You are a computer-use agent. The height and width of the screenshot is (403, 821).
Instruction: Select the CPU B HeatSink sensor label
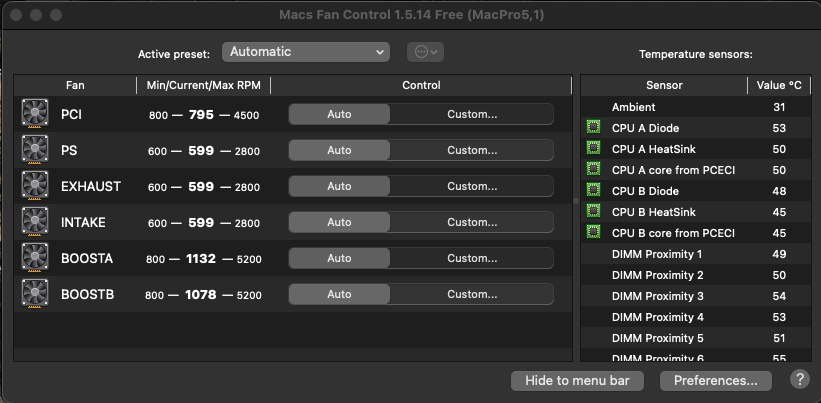[x=653, y=212]
